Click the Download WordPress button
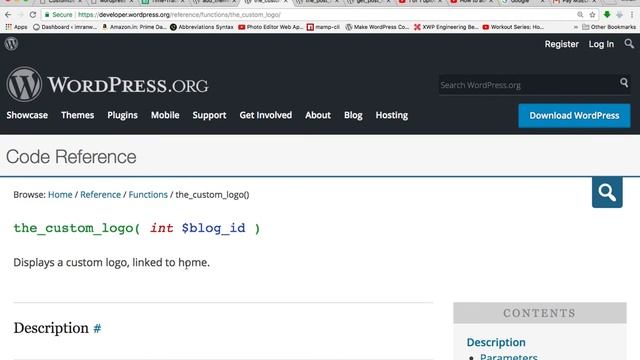The image size is (640, 360). point(574,116)
